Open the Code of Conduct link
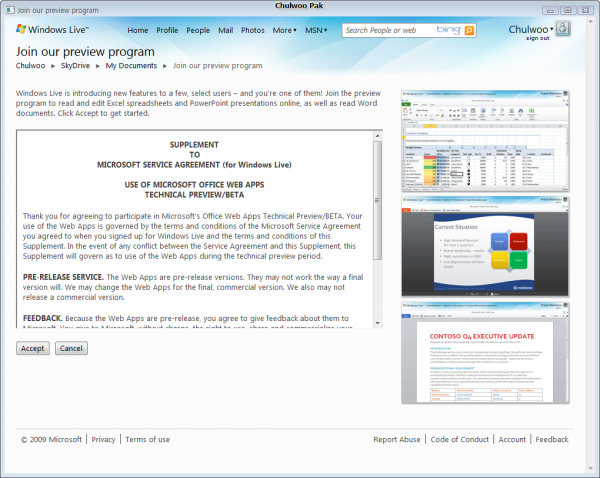The image size is (600, 478). coord(460,439)
